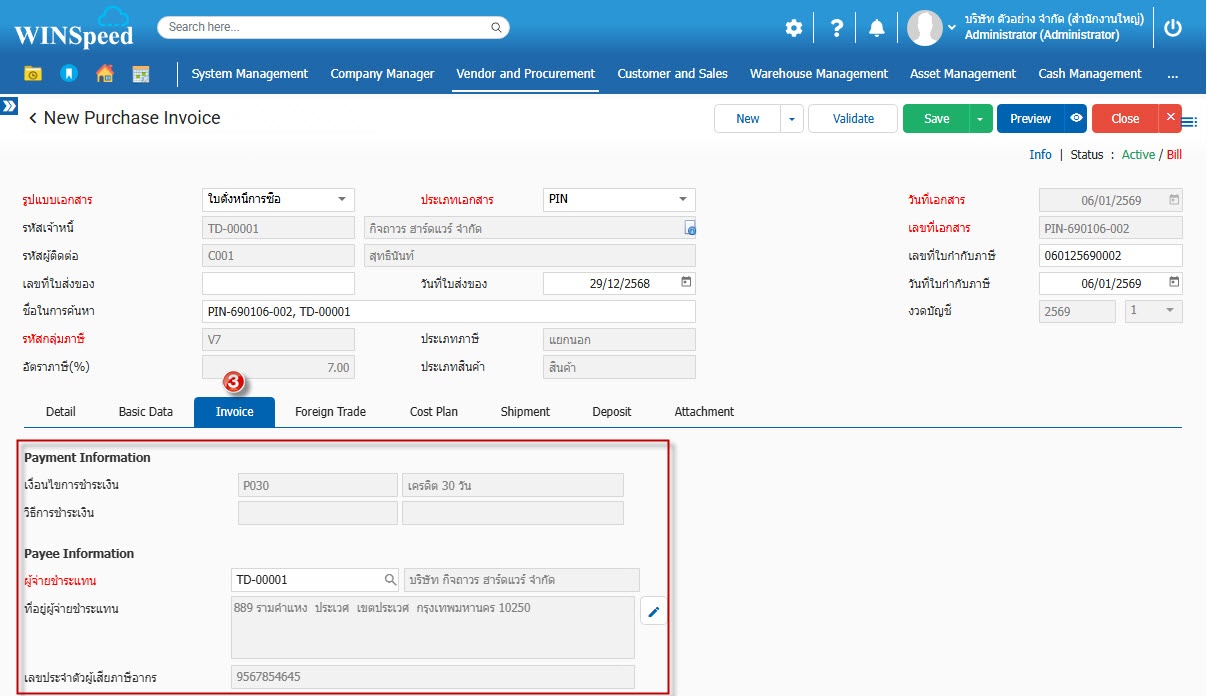The width and height of the screenshot is (1207, 696).
Task: Click the help question mark icon
Action: click(x=837, y=28)
